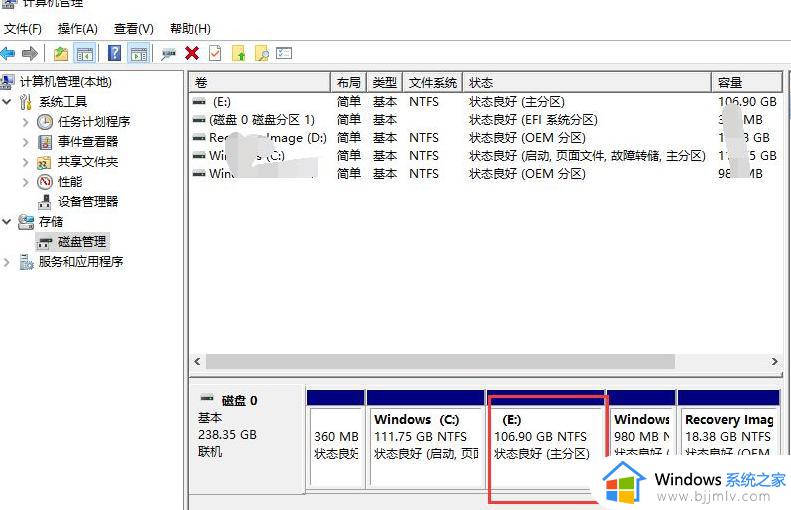Select 性能 in the tree
The width and height of the screenshot is (791, 510).
point(70,182)
